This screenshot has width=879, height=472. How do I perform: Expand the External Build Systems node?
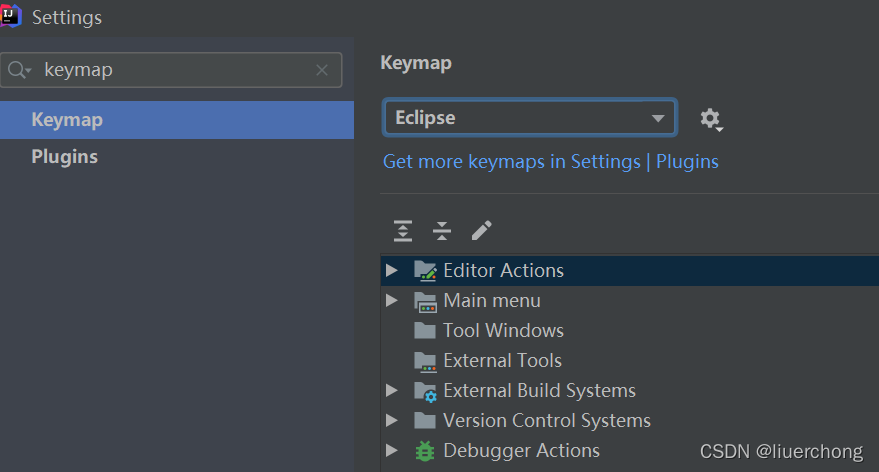click(392, 390)
